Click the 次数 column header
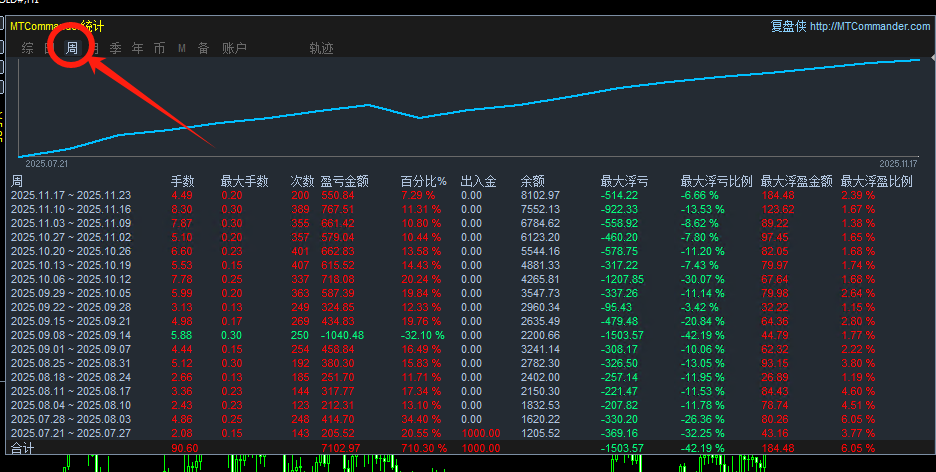Viewport: 936px width, 472px height. pyautogui.click(x=303, y=181)
